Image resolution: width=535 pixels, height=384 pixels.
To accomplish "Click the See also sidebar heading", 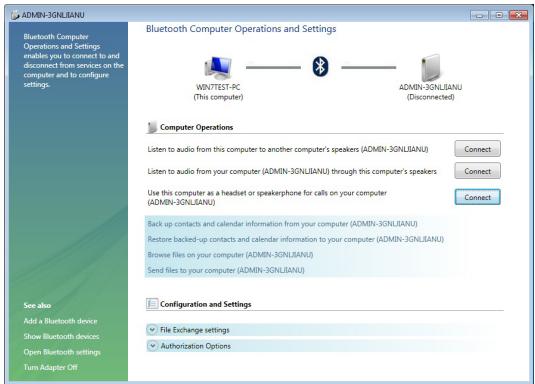I will (37, 305).
